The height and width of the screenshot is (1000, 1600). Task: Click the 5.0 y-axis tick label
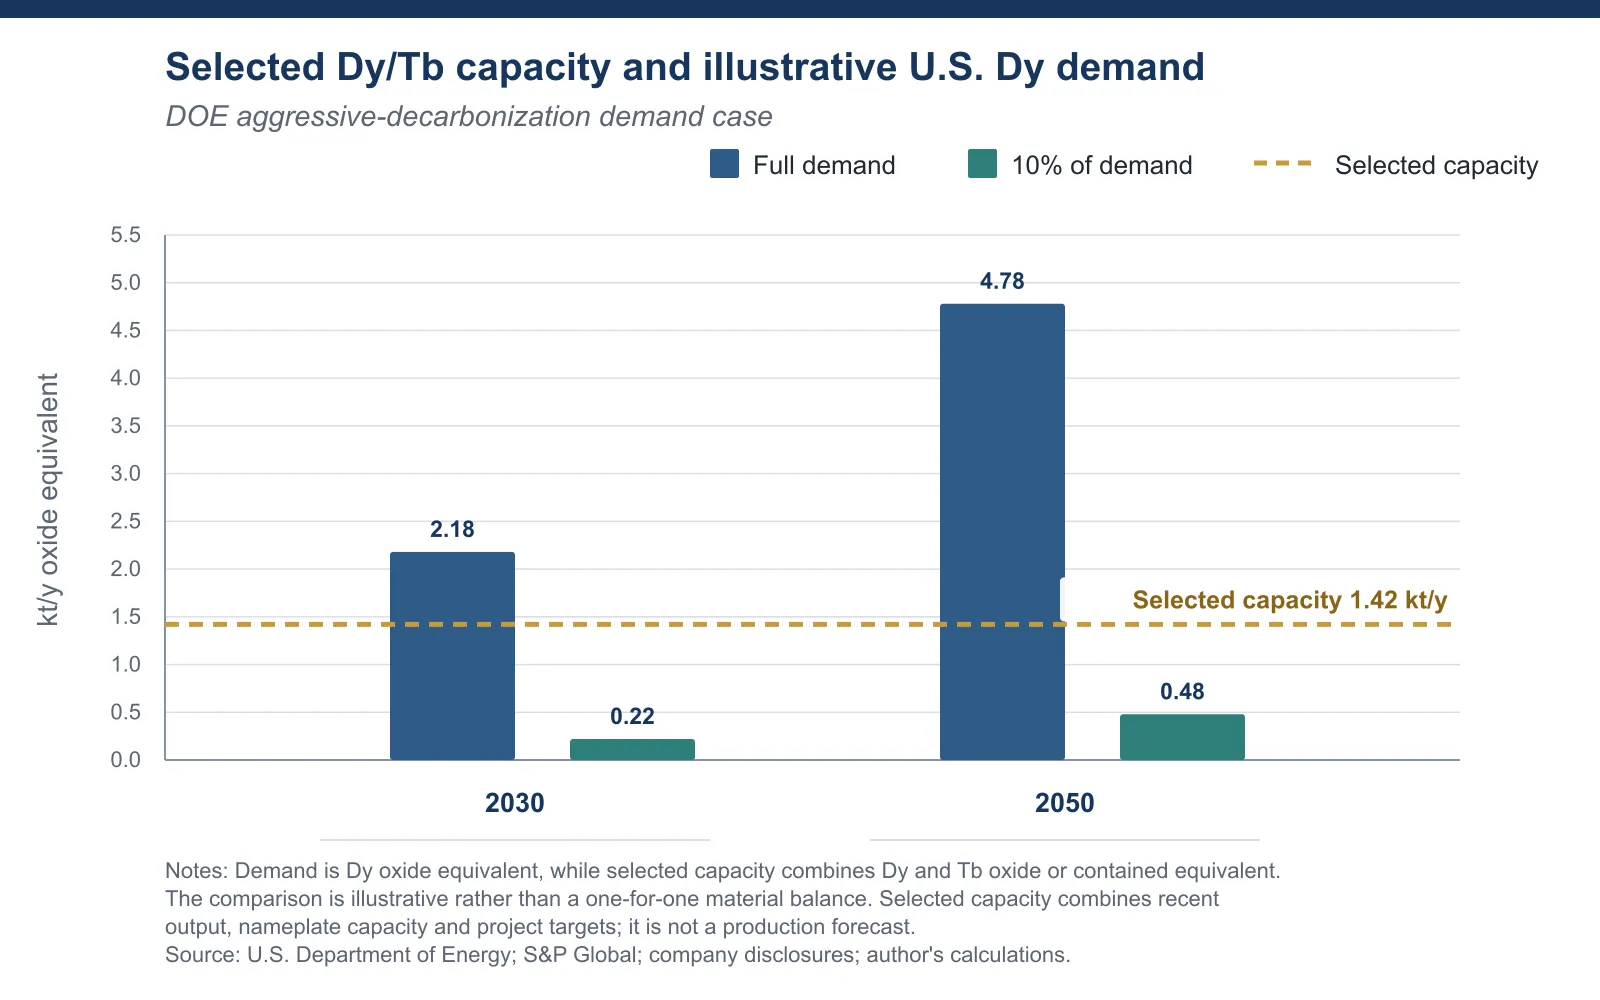point(126,283)
